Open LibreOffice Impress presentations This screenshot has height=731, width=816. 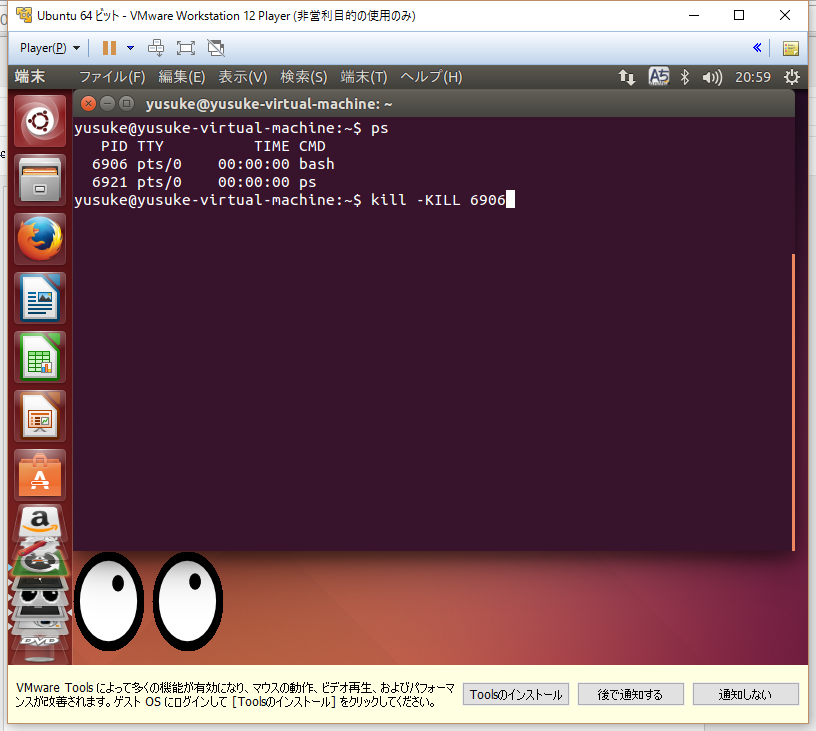(40, 415)
